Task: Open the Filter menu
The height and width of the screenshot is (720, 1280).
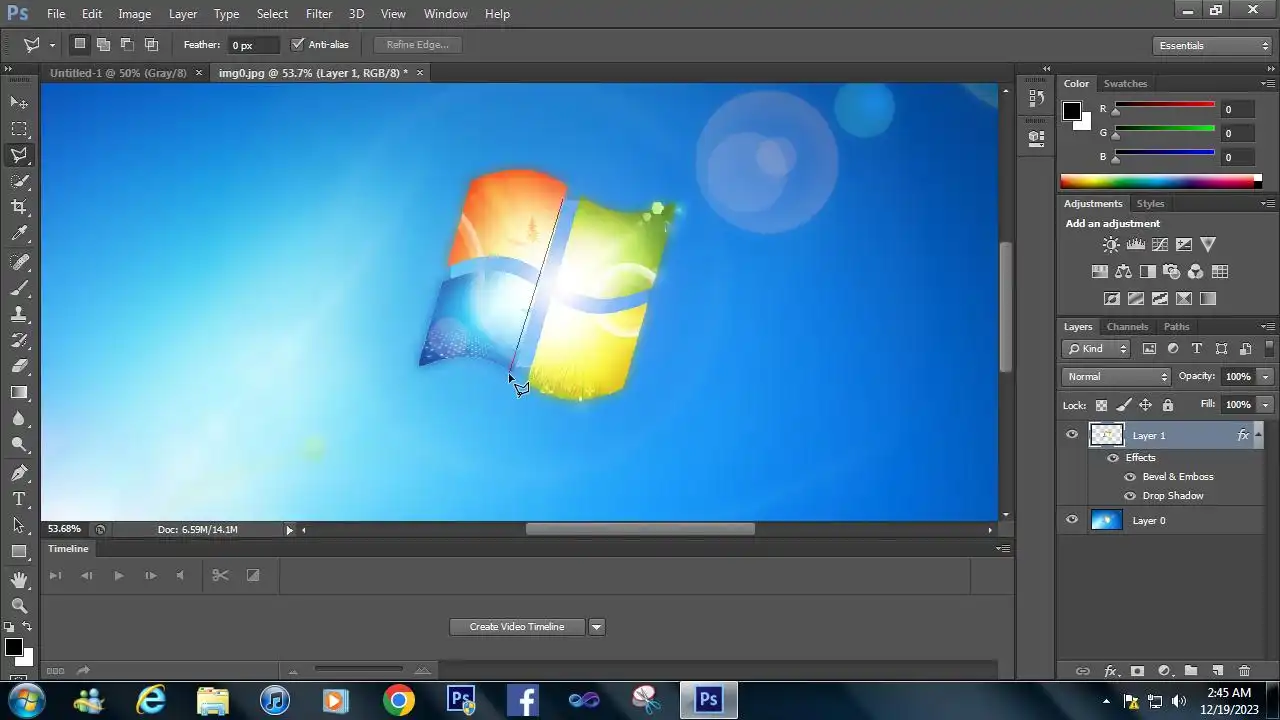Action: (319, 14)
